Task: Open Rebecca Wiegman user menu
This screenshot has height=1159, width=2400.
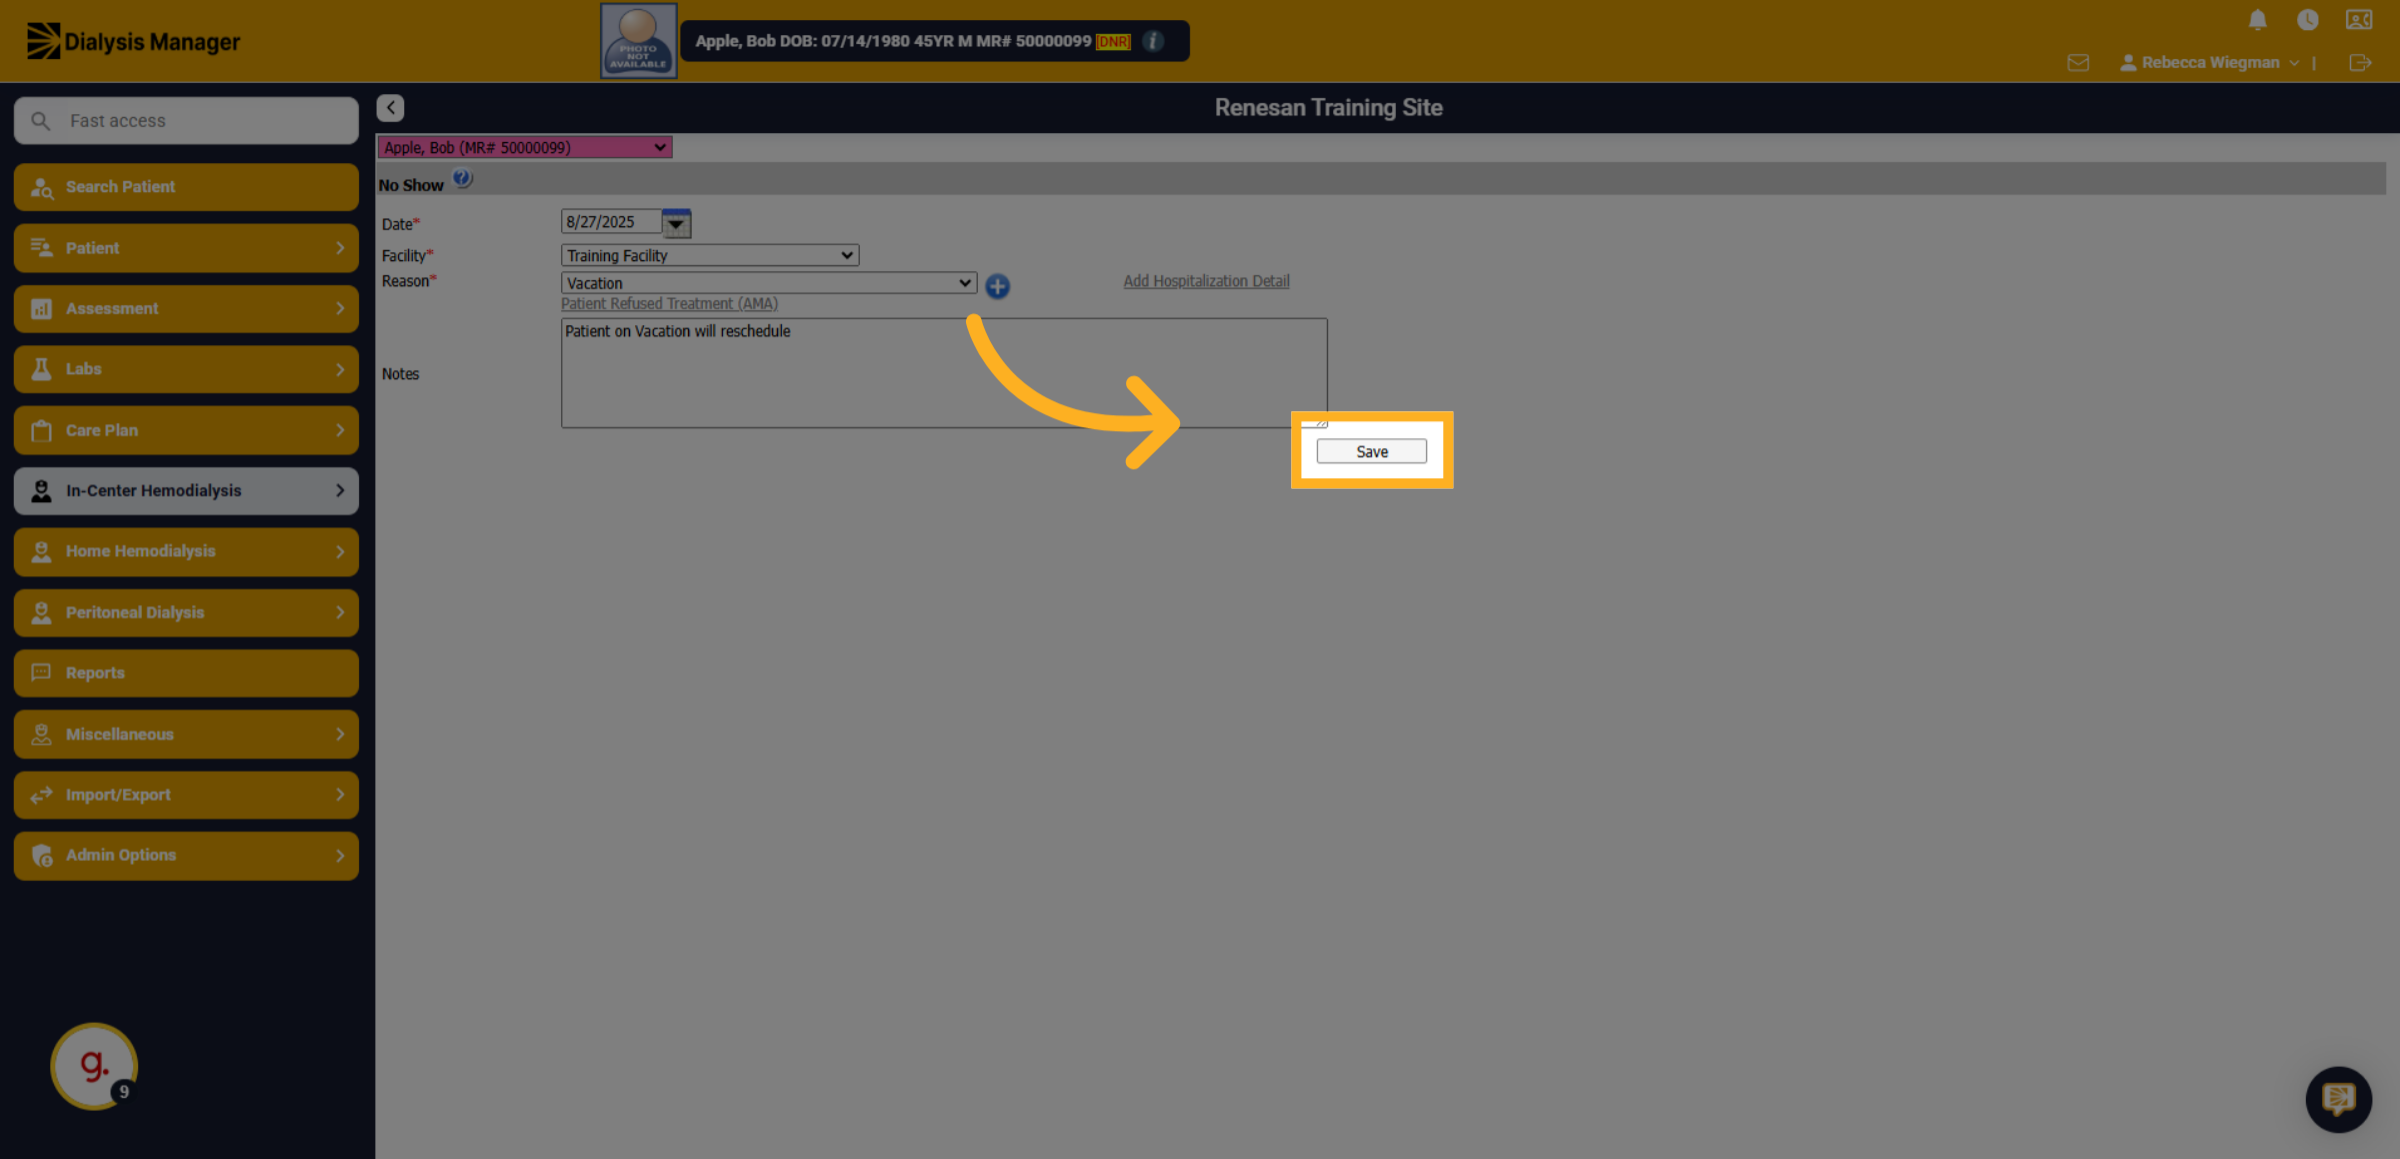Action: click(2210, 63)
